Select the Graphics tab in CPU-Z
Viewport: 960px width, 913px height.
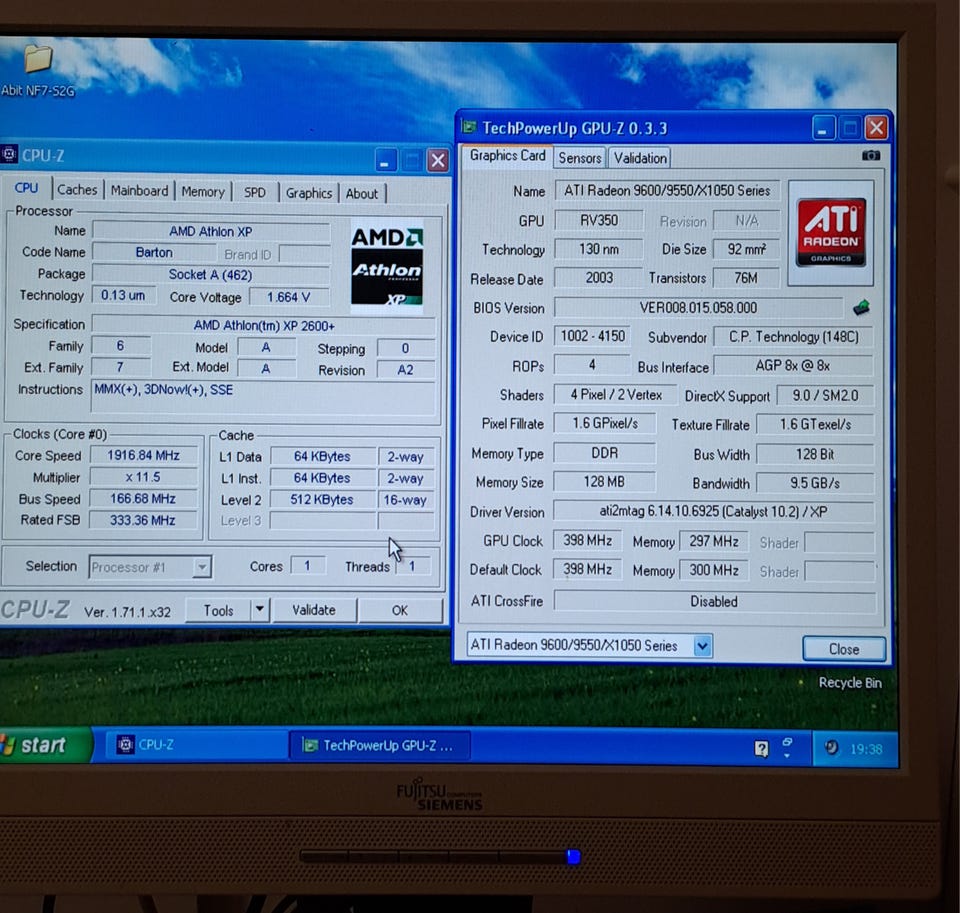(x=309, y=193)
